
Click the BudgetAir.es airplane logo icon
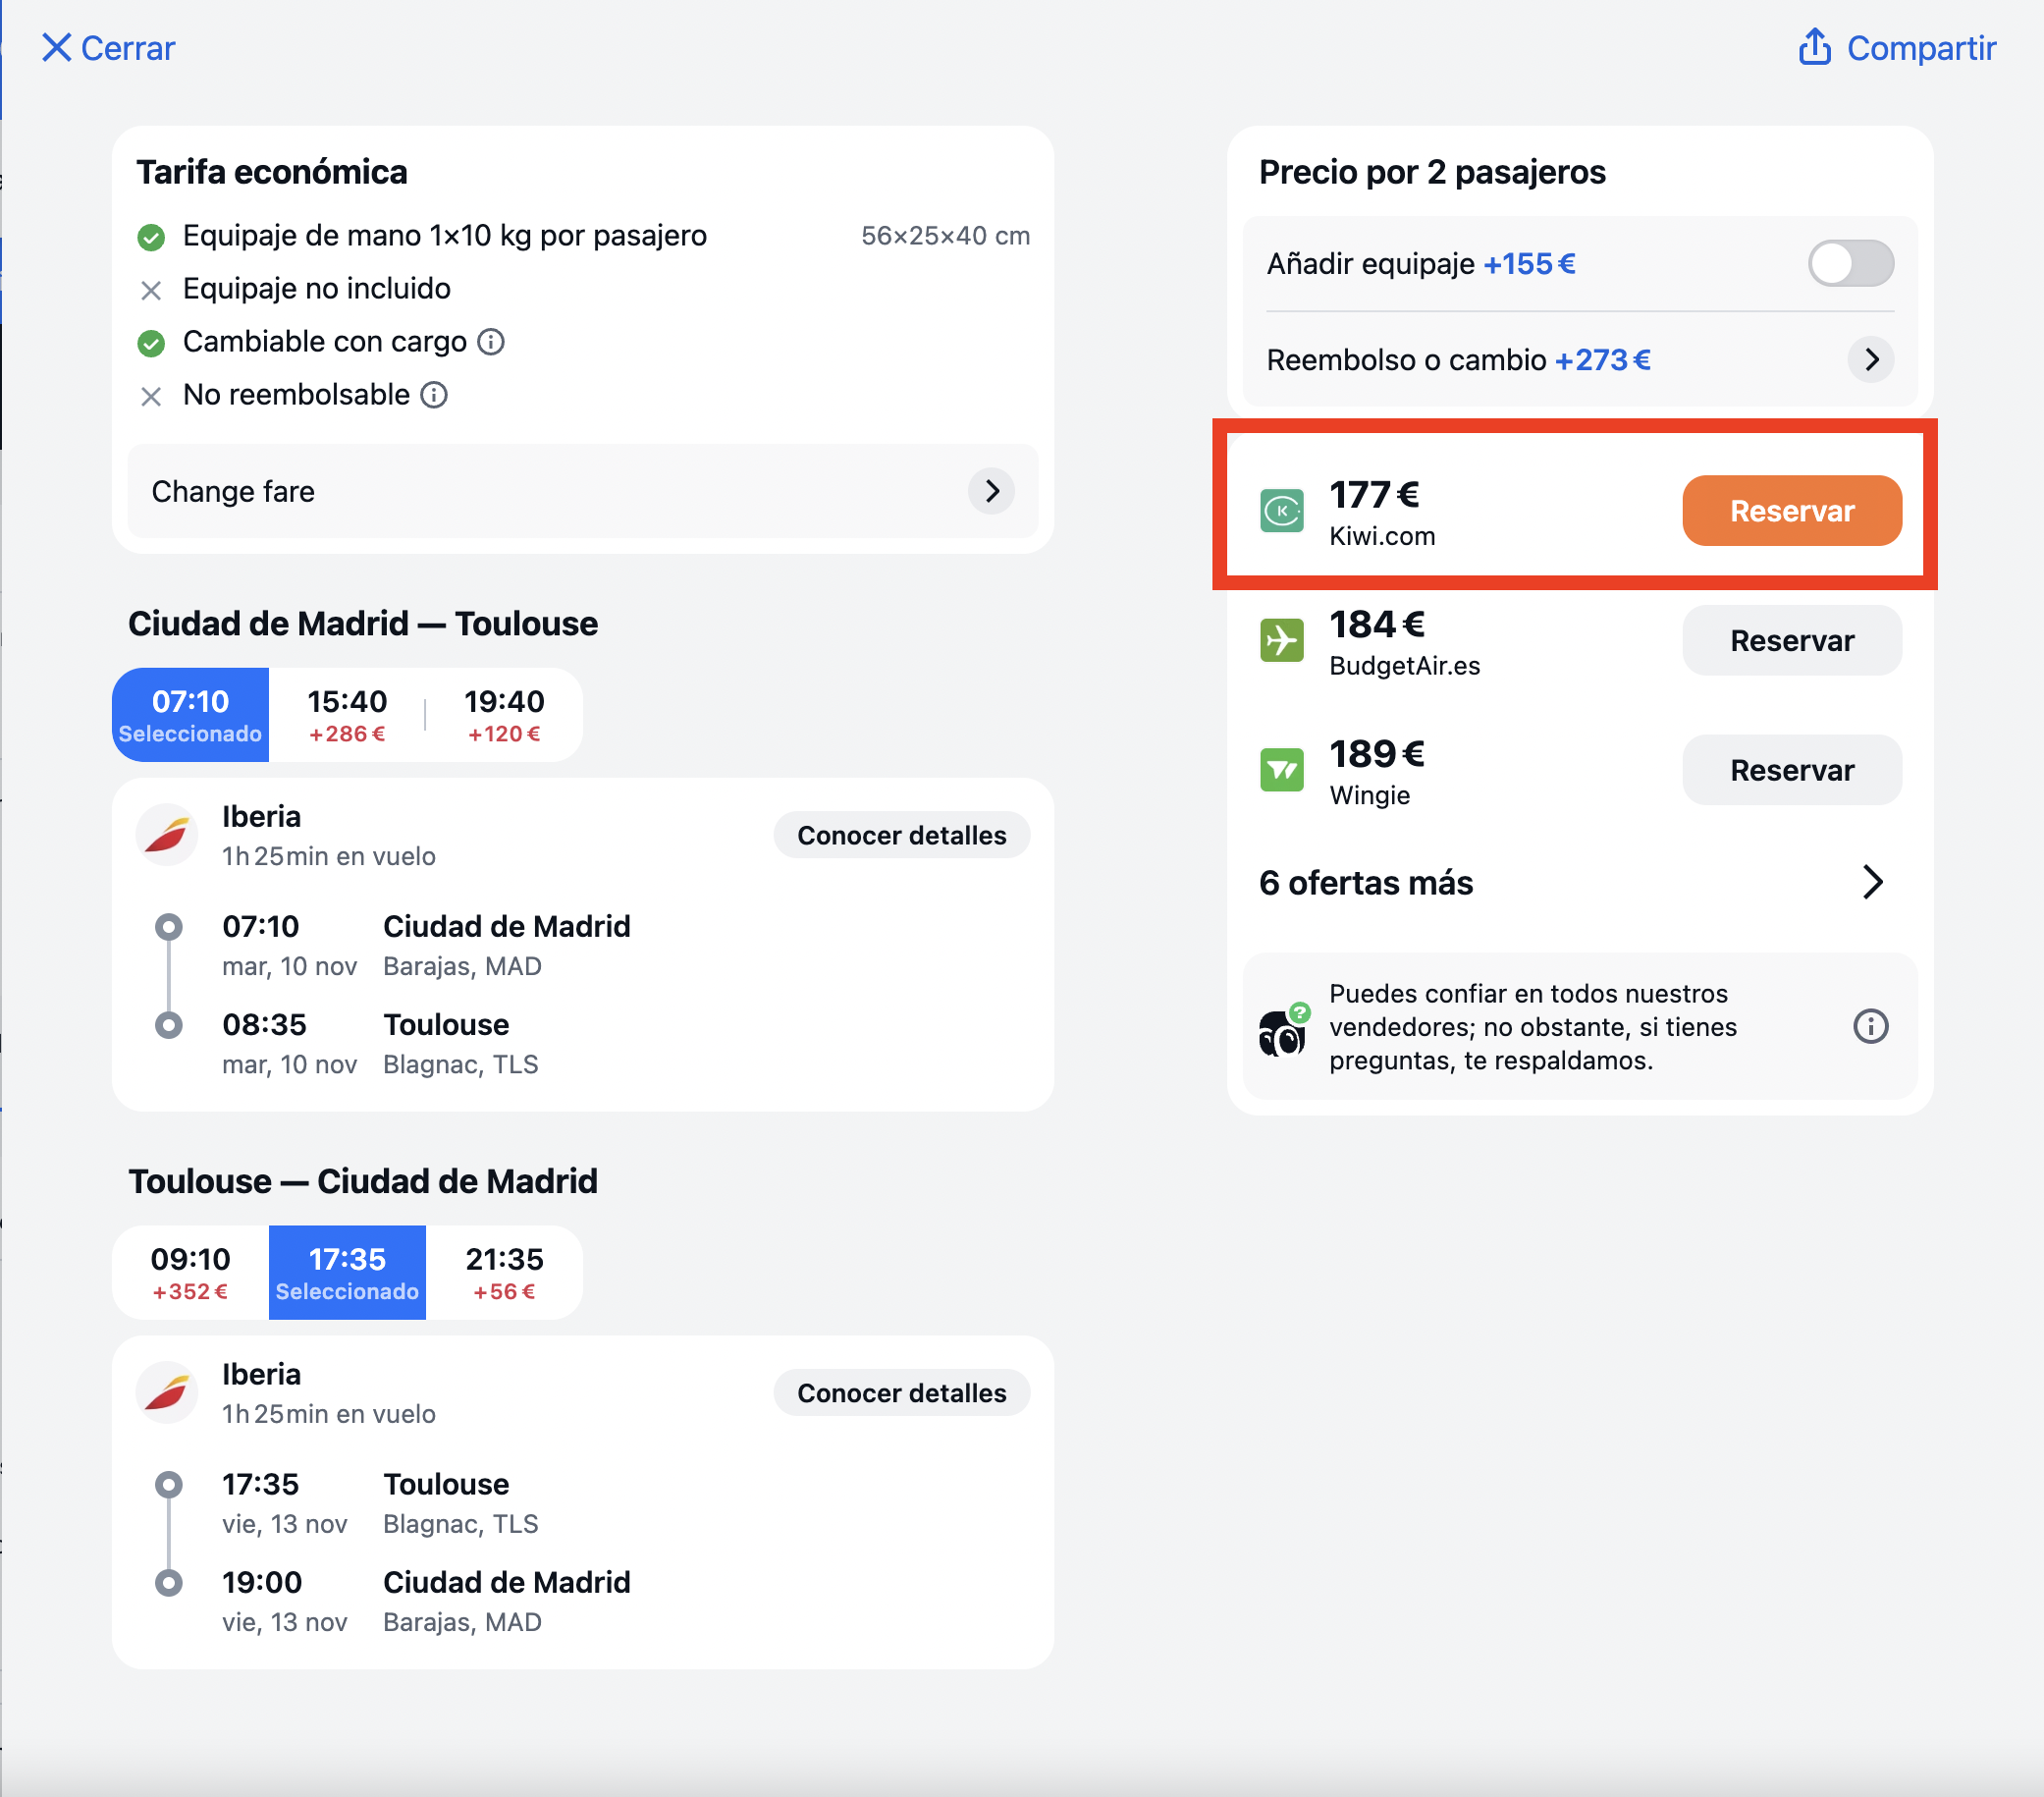tap(1281, 640)
